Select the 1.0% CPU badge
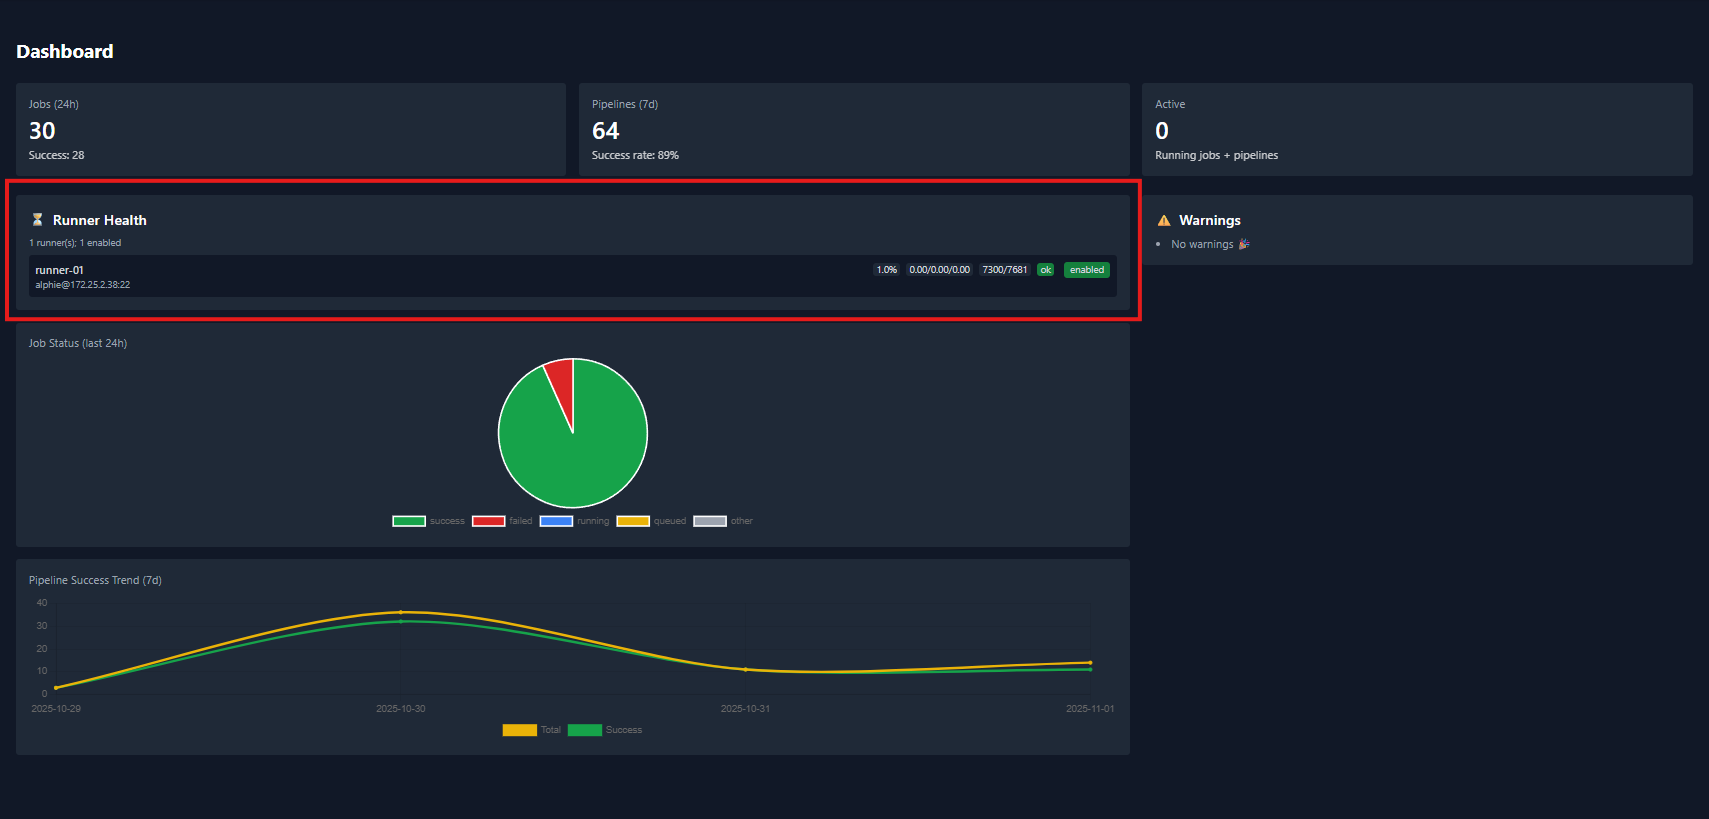Image resolution: width=1709 pixels, height=819 pixels. [x=887, y=270]
